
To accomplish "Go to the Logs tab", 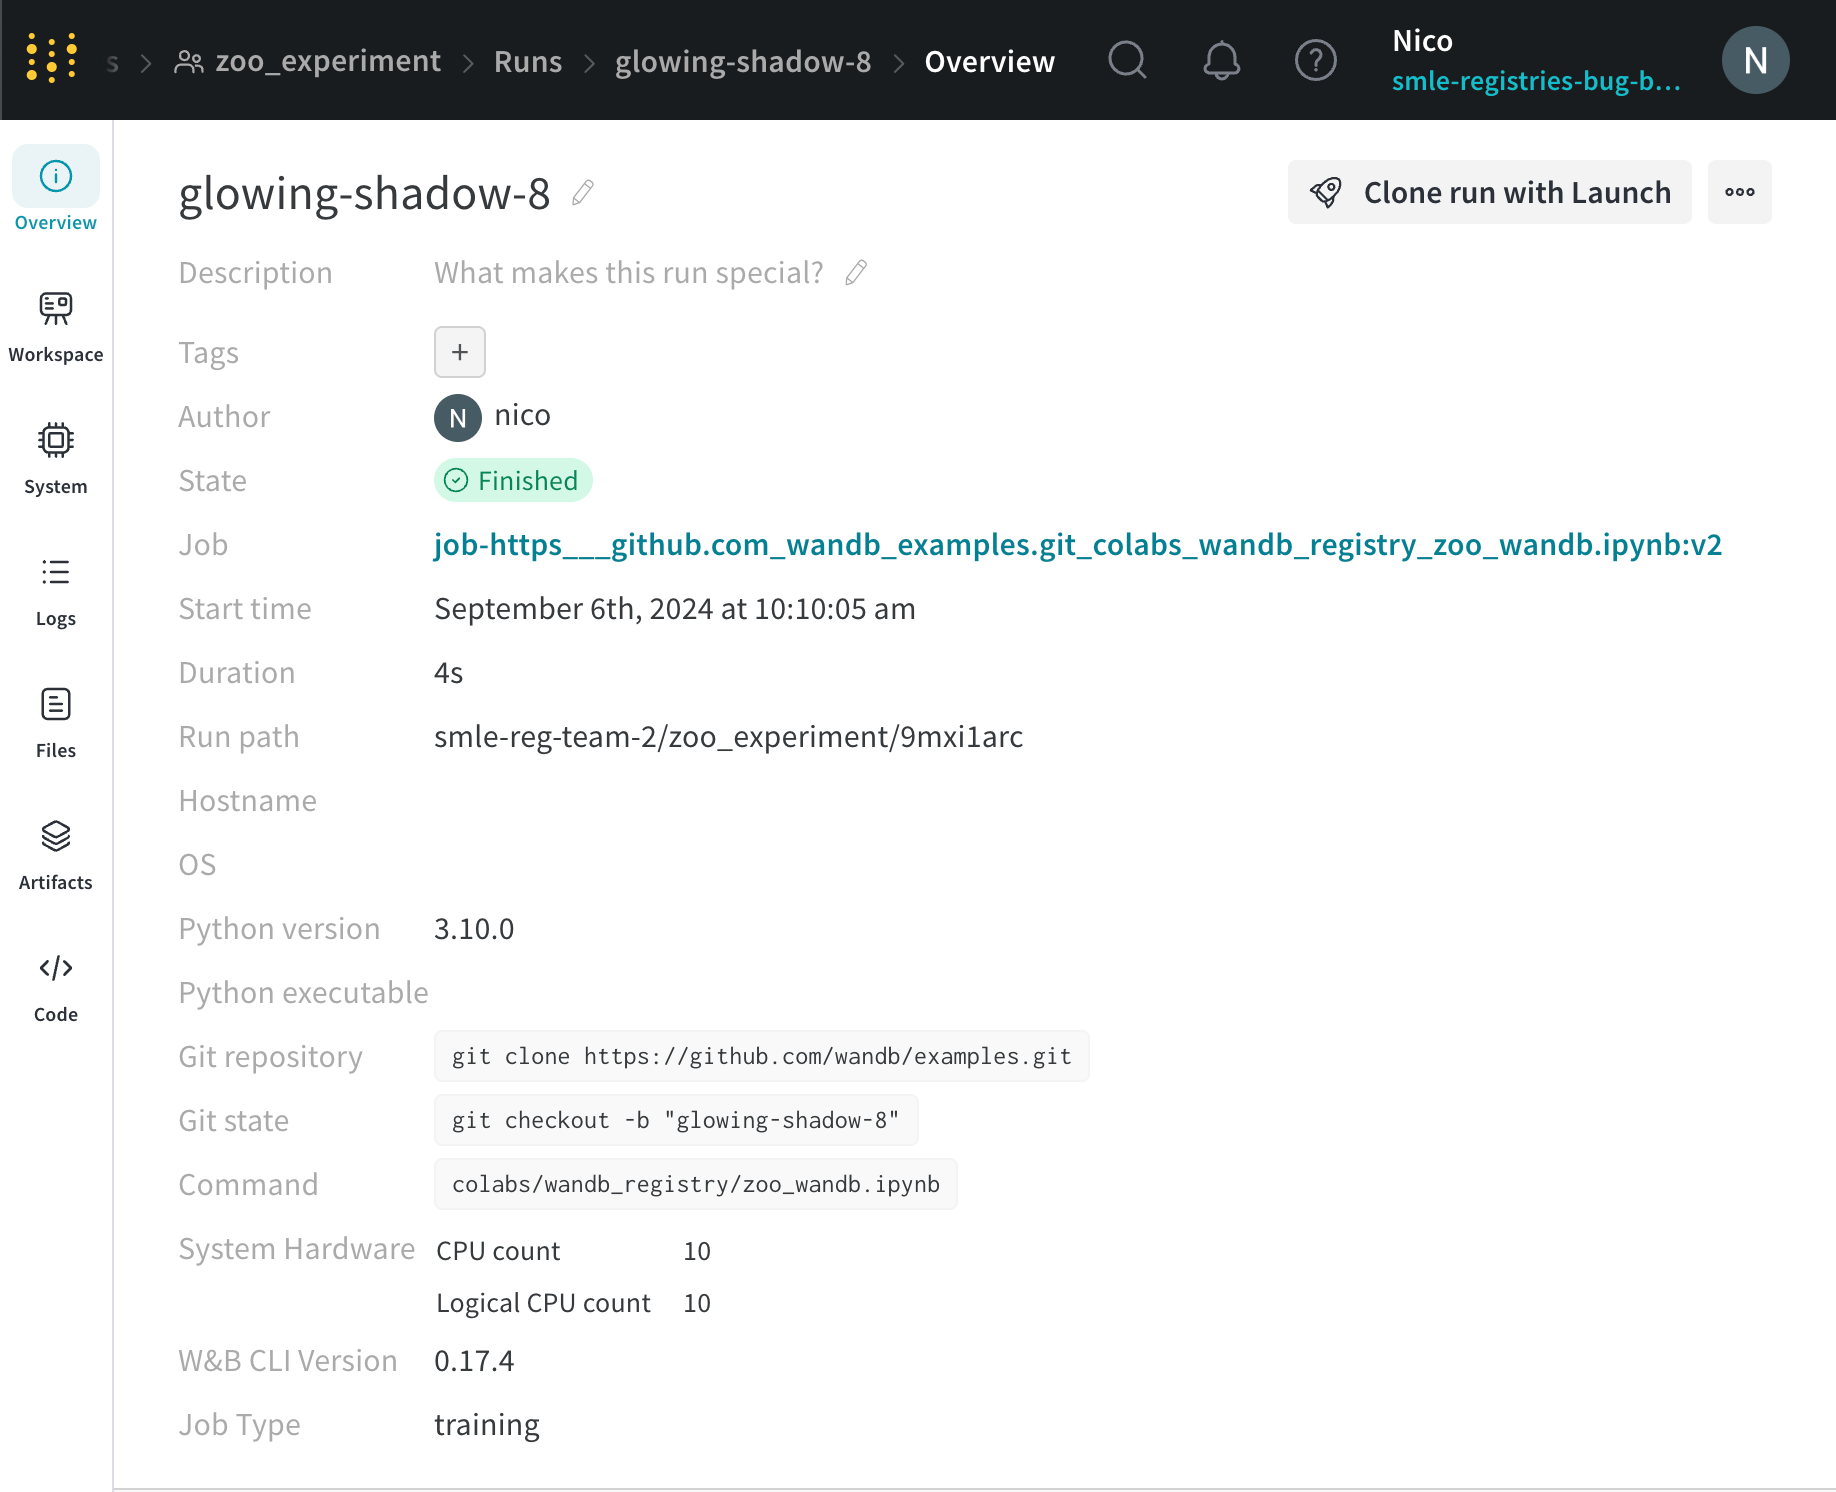I will pyautogui.click(x=56, y=590).
